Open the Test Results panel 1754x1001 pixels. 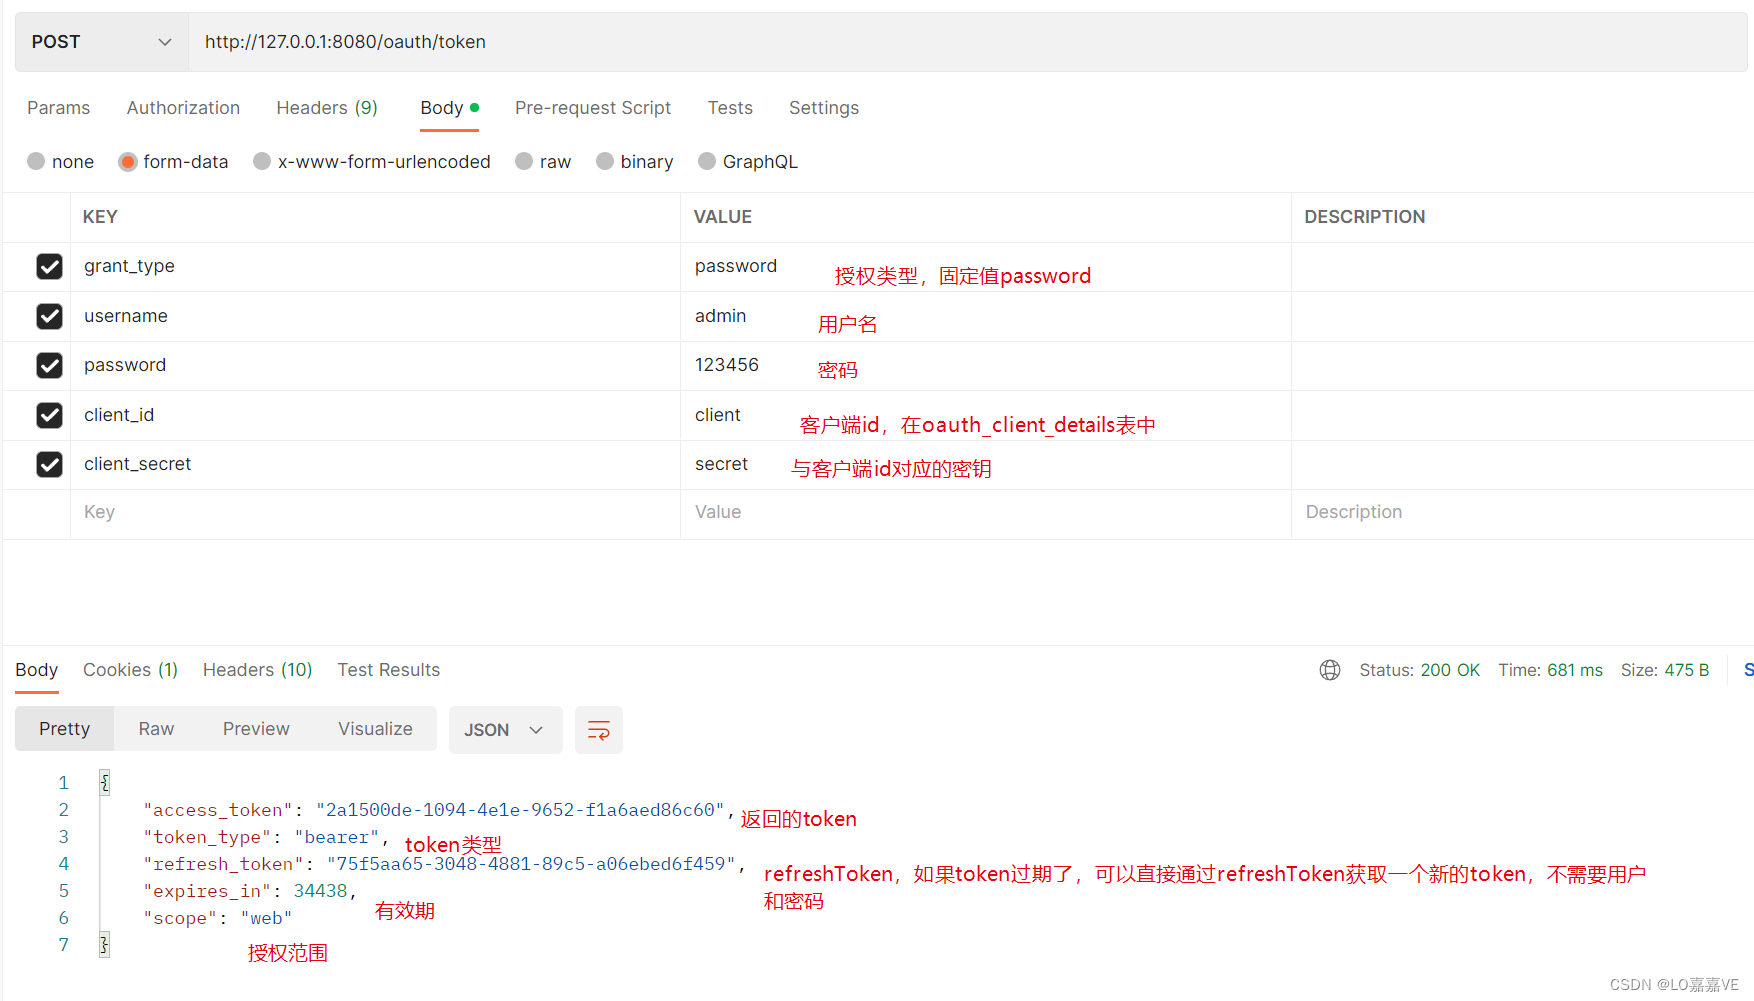(388, 669)
